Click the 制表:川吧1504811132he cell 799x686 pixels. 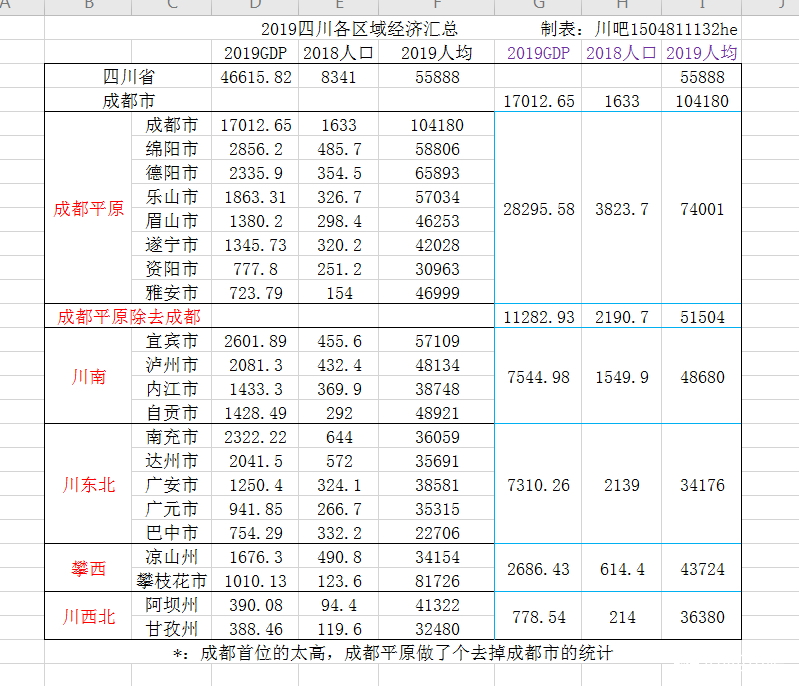[x=639, y=29]
